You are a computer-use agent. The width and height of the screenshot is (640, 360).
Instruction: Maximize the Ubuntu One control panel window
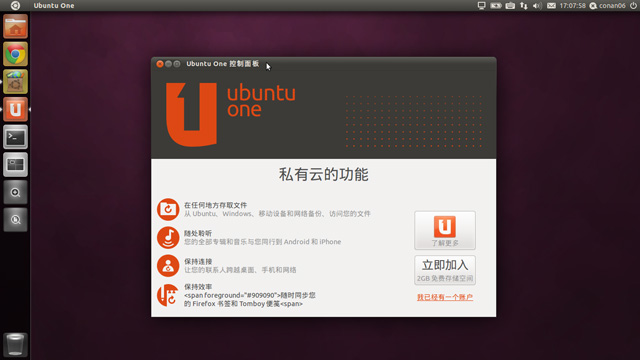tap(177, 64)
